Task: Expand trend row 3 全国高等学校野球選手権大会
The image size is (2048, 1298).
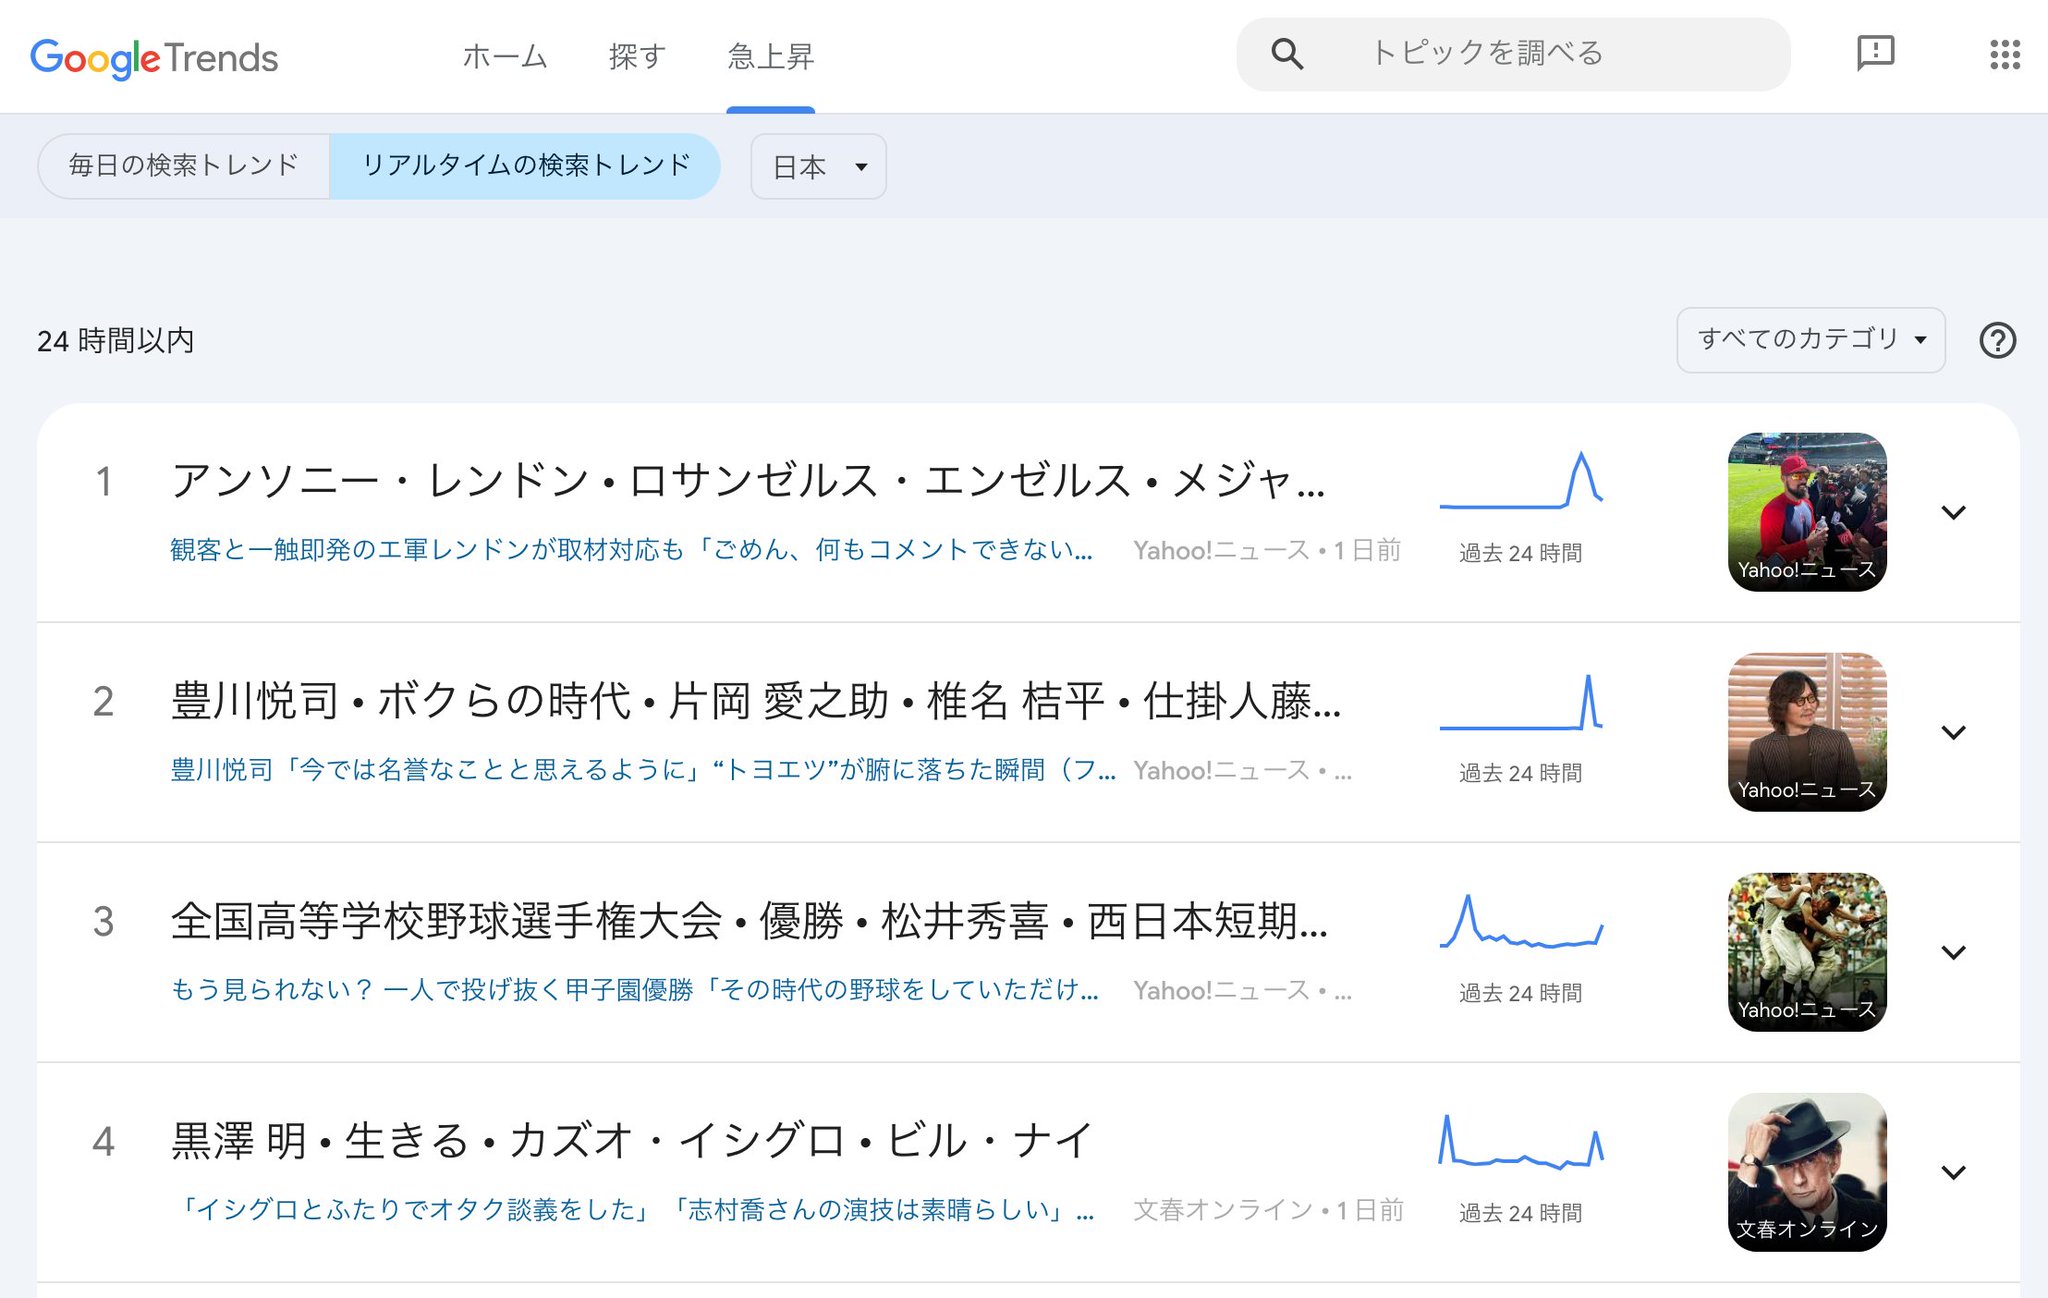Action: (1953, 953)
